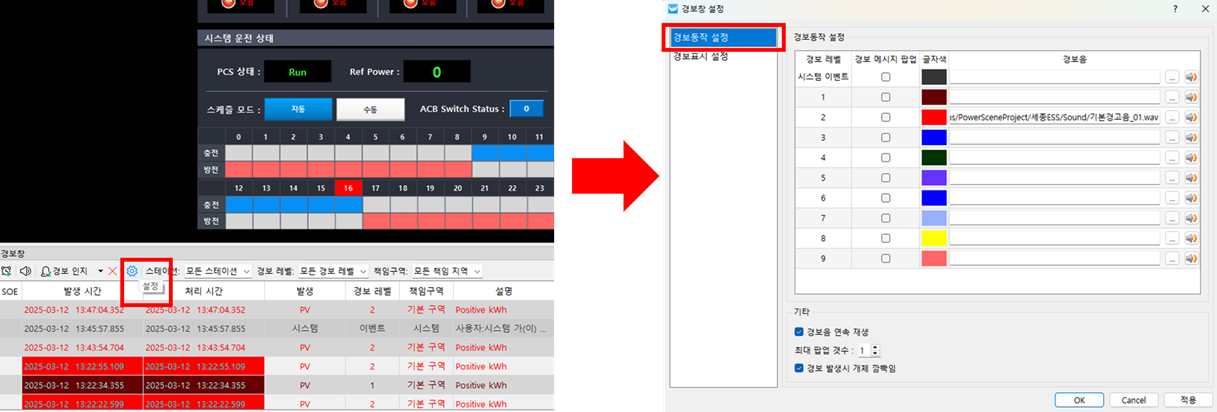Play the alarm sound for system event row
Image resolution: width=1217 pixels, height=412 pixels.
click(x=1190, y=77)
